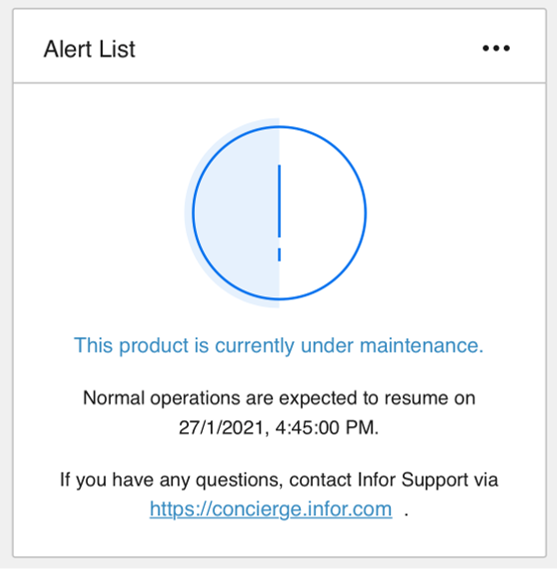Click the shaded left half of alert circle

point(236,213)
